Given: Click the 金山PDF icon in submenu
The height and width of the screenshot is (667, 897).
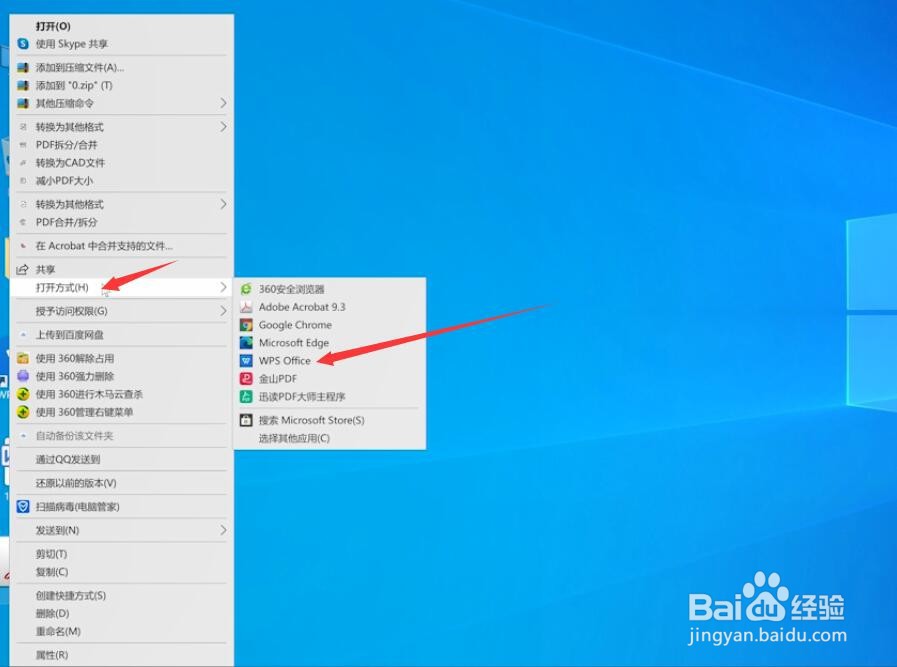Looking at the screenshot, I should pyautogui.click(x=246, y=378).
